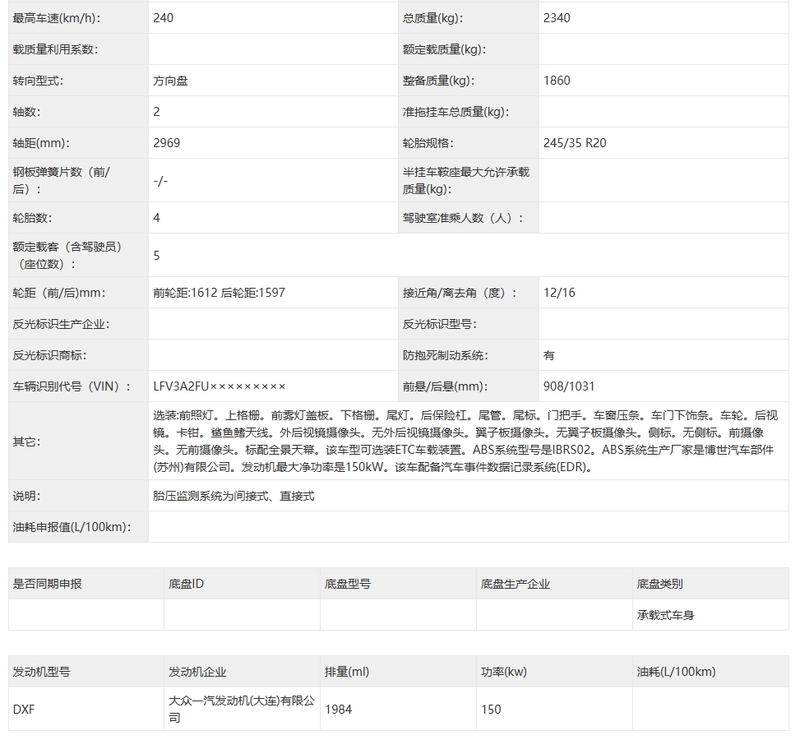Click the engine model DXF
The height and width of the screenshot is (740, 800).
(23, 709)
